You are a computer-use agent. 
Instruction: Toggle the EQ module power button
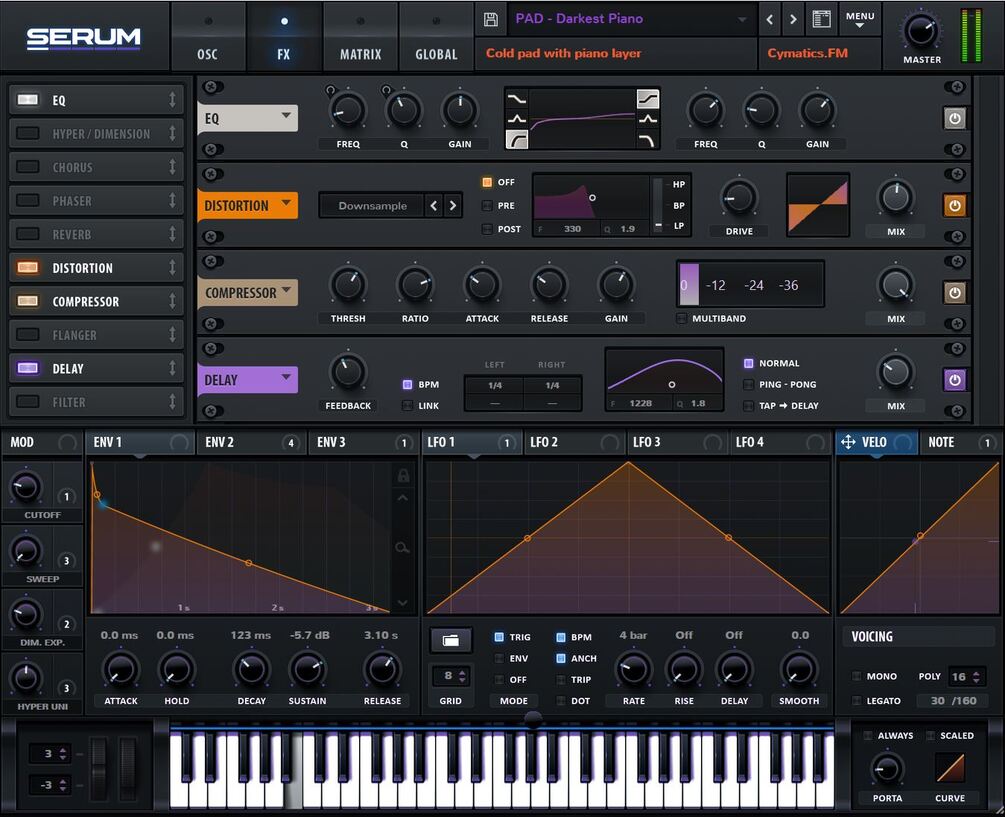[x=954, y=119]
